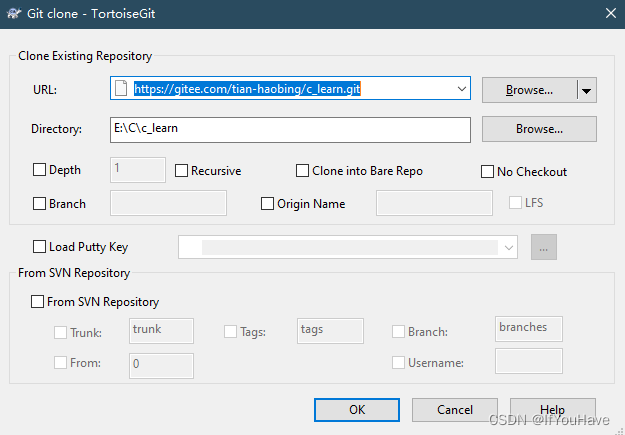Toggle the LFS checkbox
Screen dimensions: 625x435
pyautogui.click(x=515, y=203)
